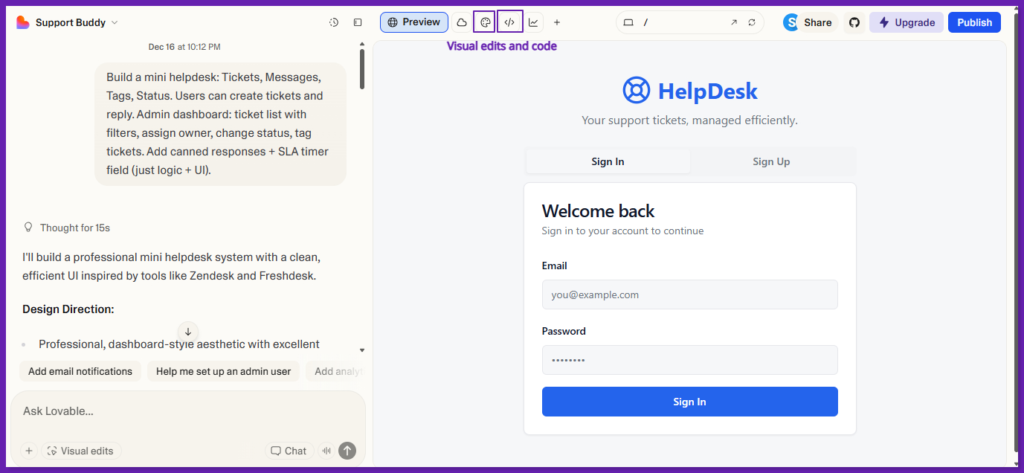
Task: Switch to the Sign Up tab
Action: (x=771, y=161)
